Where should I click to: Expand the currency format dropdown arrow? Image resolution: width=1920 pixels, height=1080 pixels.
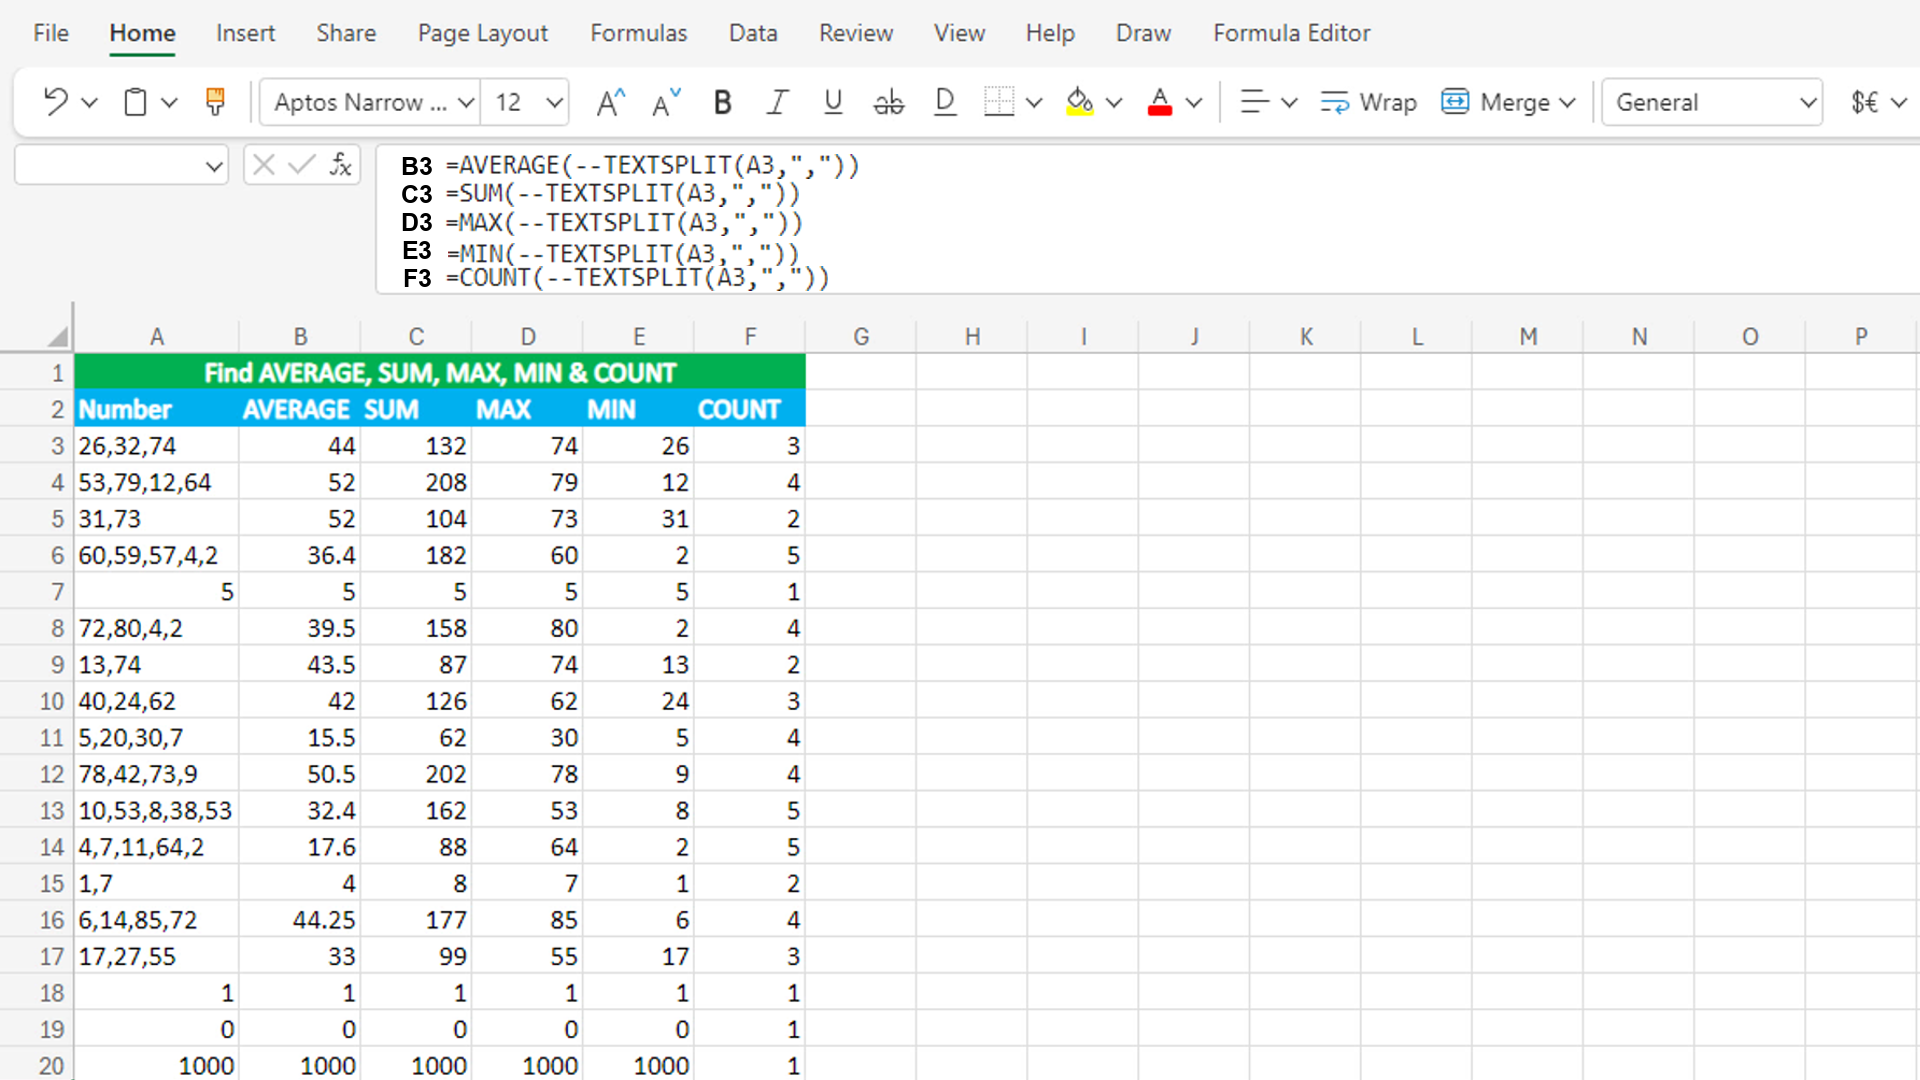pyautogui.click(x=1899, y=102)
